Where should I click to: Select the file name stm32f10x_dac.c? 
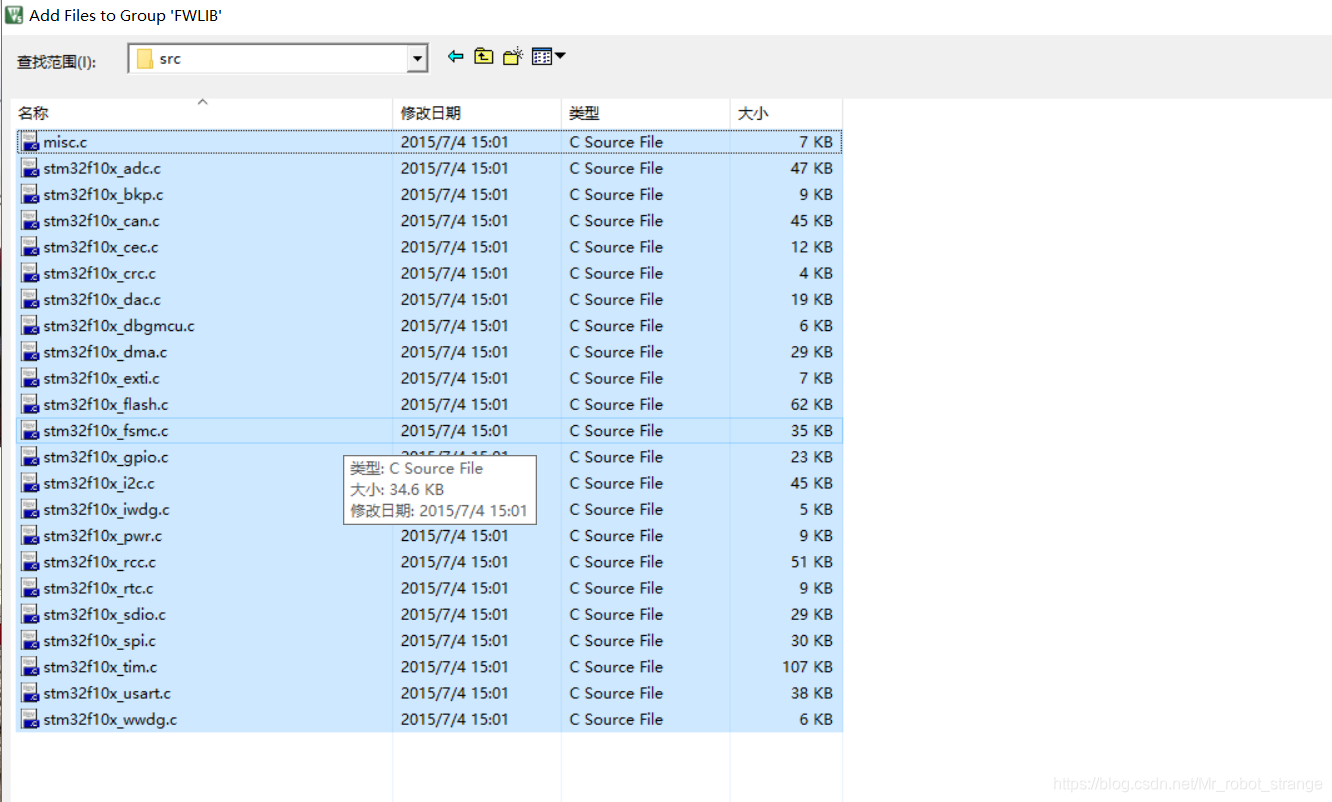click(x=102, y=299)
